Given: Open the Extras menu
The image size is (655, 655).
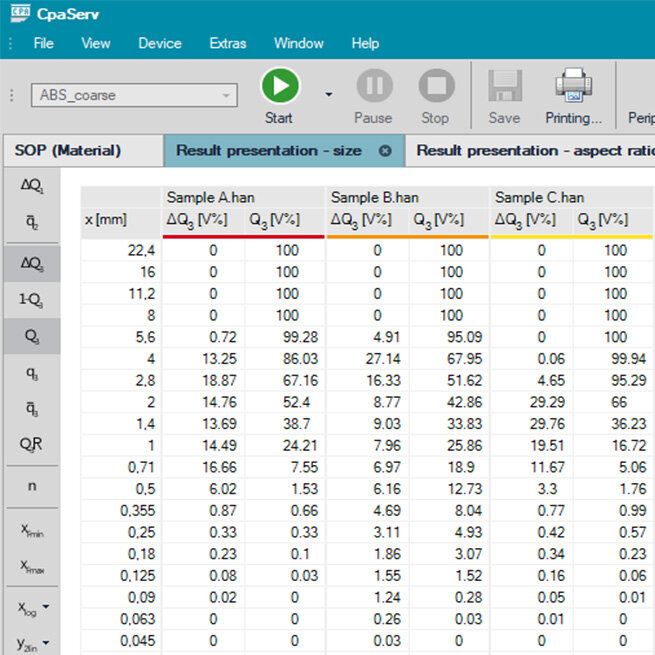Looking at the screenshot, I should tap(228, 43).
